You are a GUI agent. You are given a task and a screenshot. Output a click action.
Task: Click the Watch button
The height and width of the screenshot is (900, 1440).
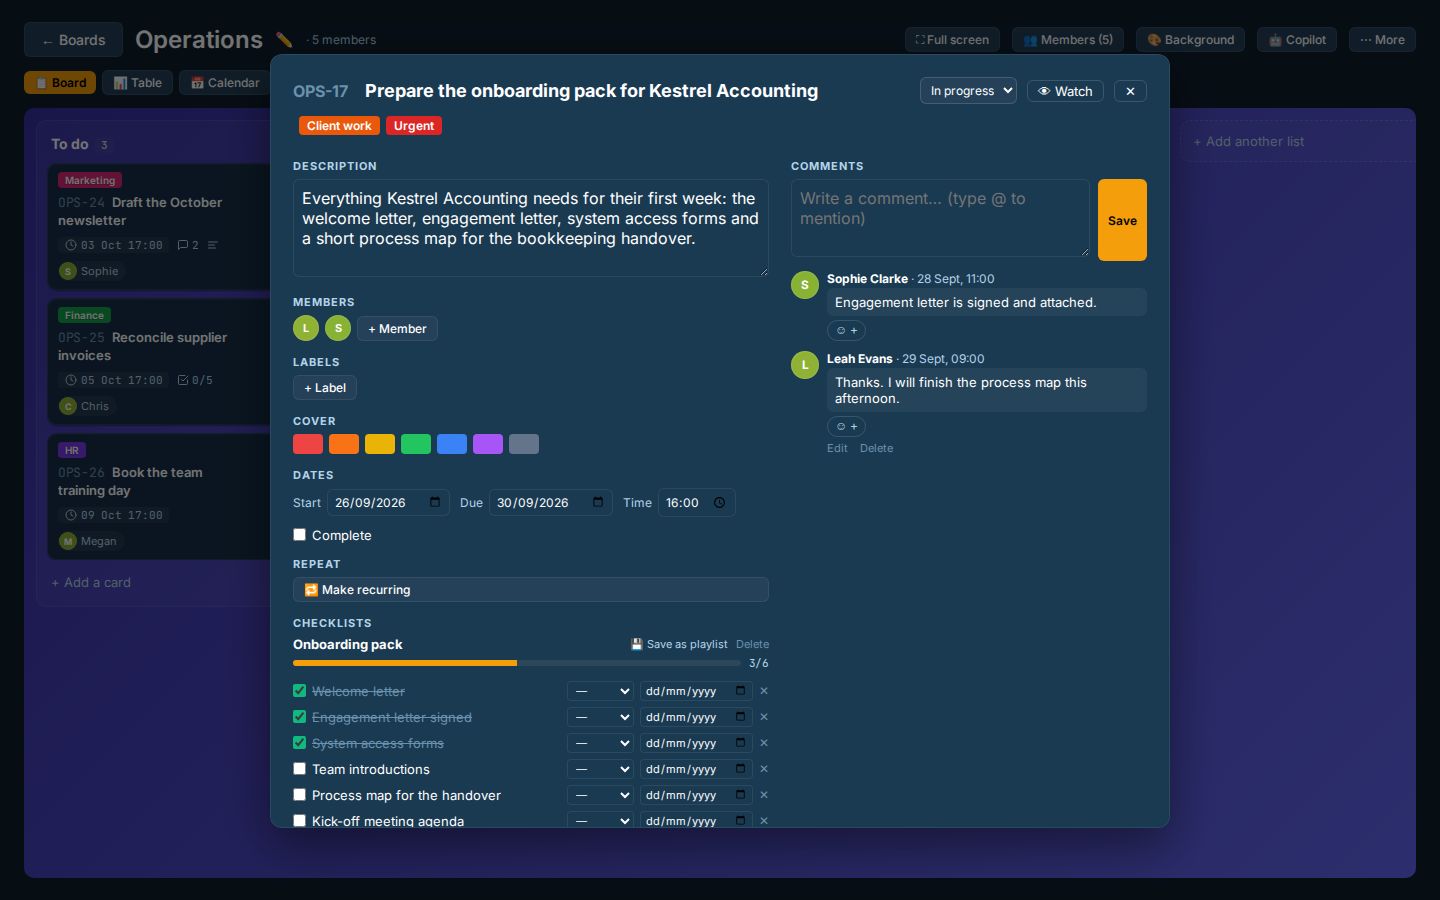point(1065,91)
